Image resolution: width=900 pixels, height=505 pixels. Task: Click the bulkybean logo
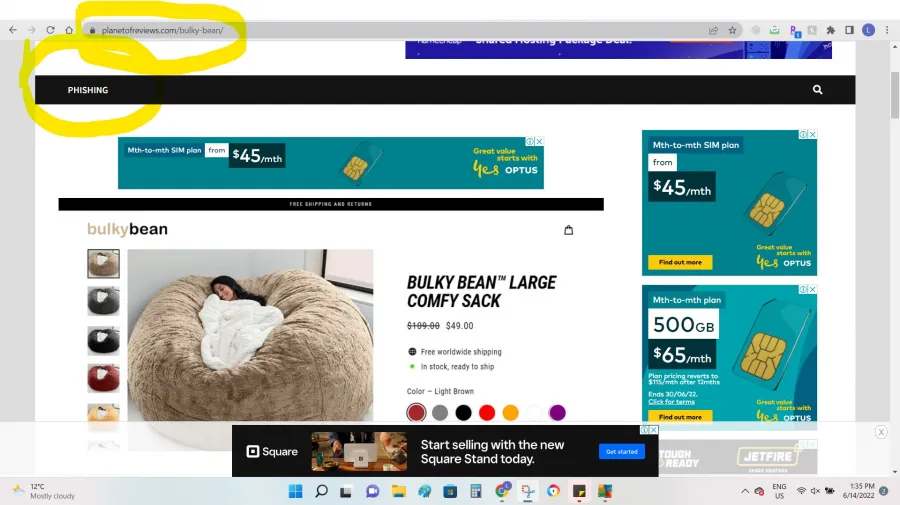click(x=127, y=229)
